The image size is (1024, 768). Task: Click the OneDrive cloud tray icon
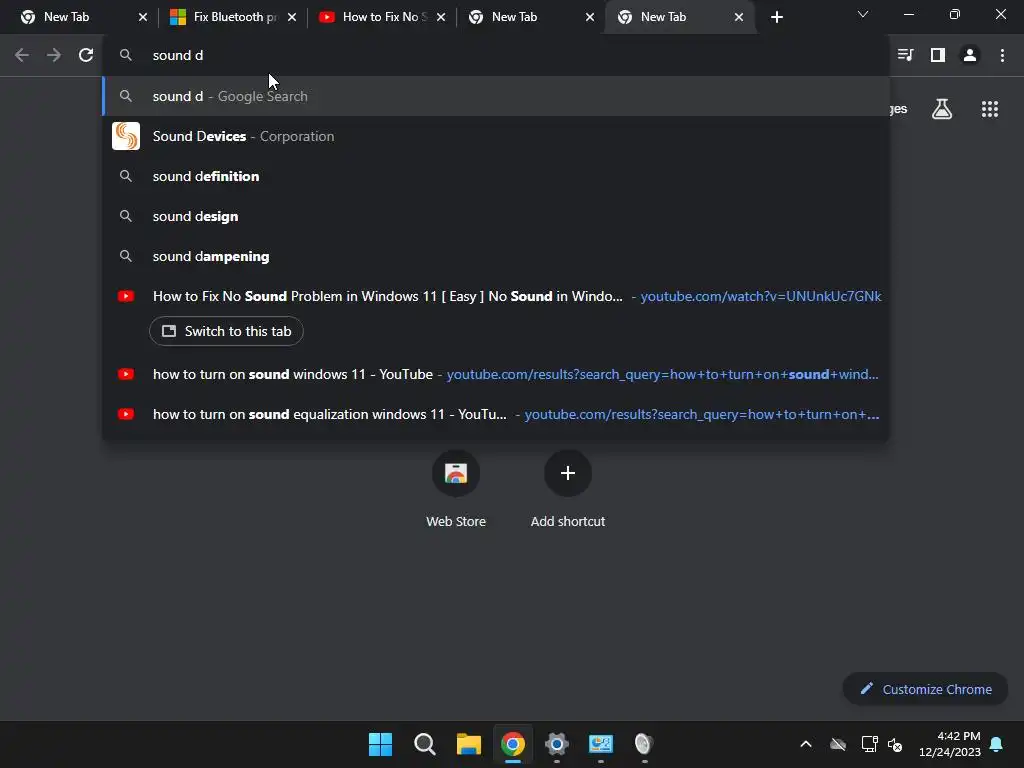[x=838, y=744]
